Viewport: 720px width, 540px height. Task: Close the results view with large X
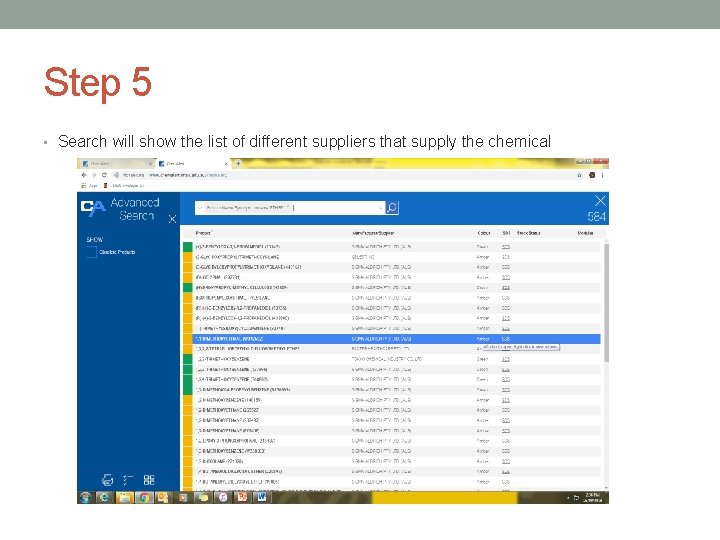(600, 200)
